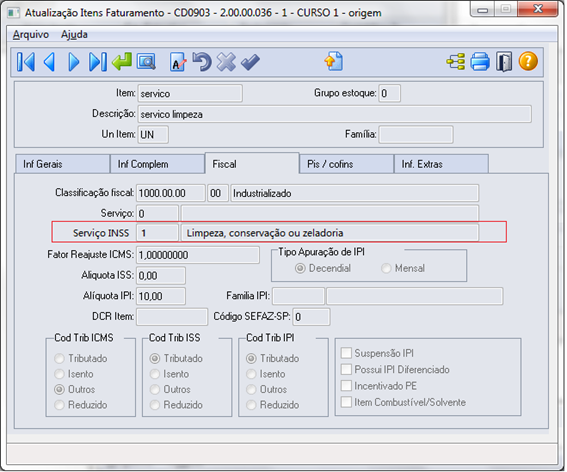The image size is (567, 472).
Task: Check the Incentivado PE checkbox
Action: tap(346, 386)
